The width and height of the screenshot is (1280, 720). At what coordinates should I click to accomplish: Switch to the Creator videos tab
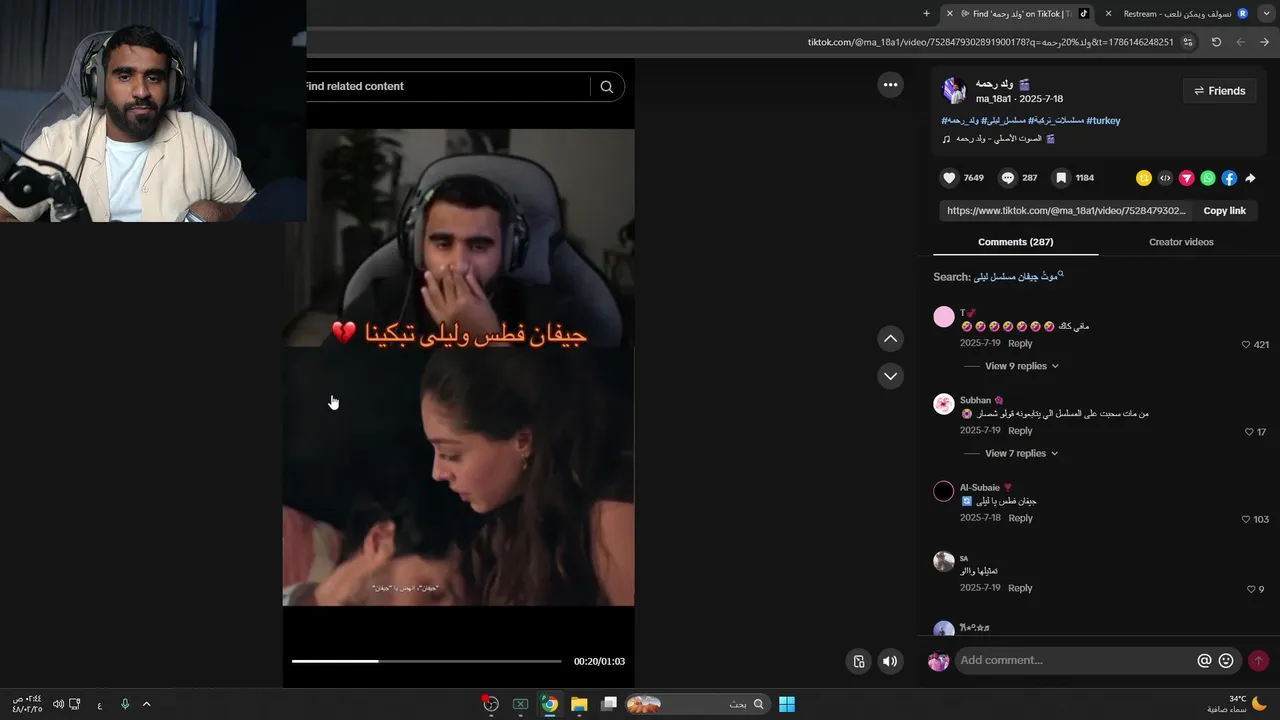(x=1181, y=242)
